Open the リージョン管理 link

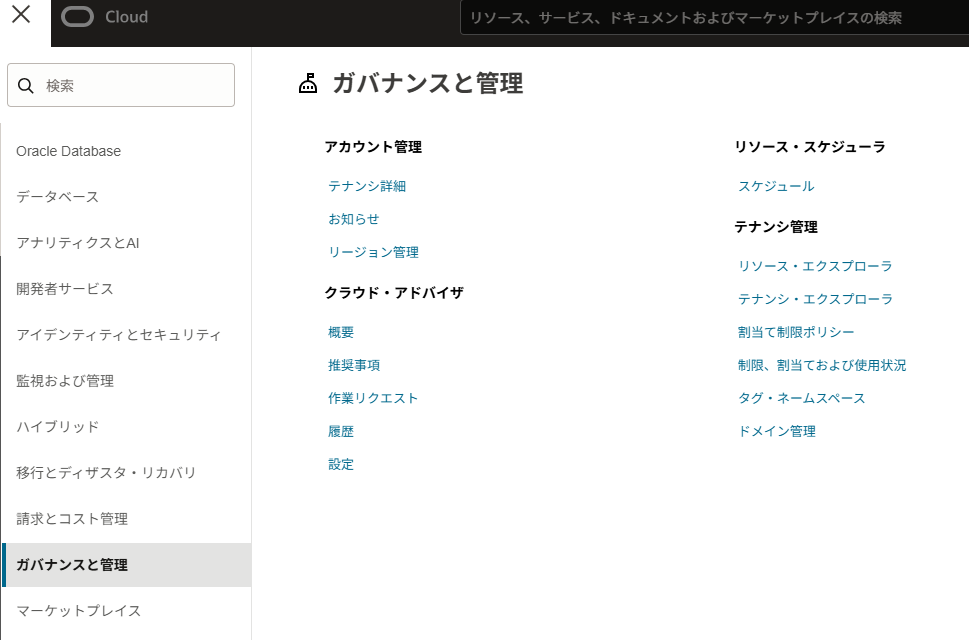pyautogui.click(x=373, y=252)
